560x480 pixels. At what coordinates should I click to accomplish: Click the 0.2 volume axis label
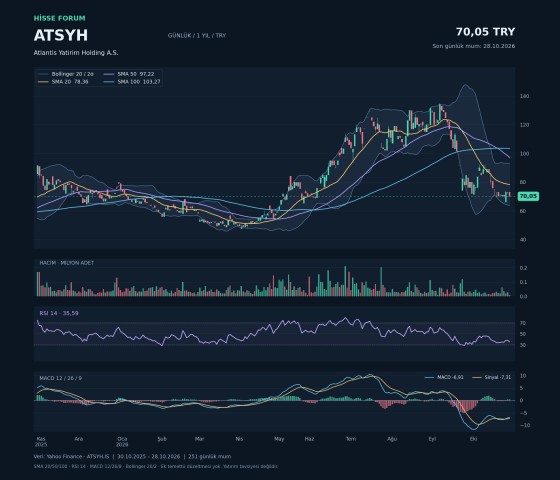pos(523,268)
